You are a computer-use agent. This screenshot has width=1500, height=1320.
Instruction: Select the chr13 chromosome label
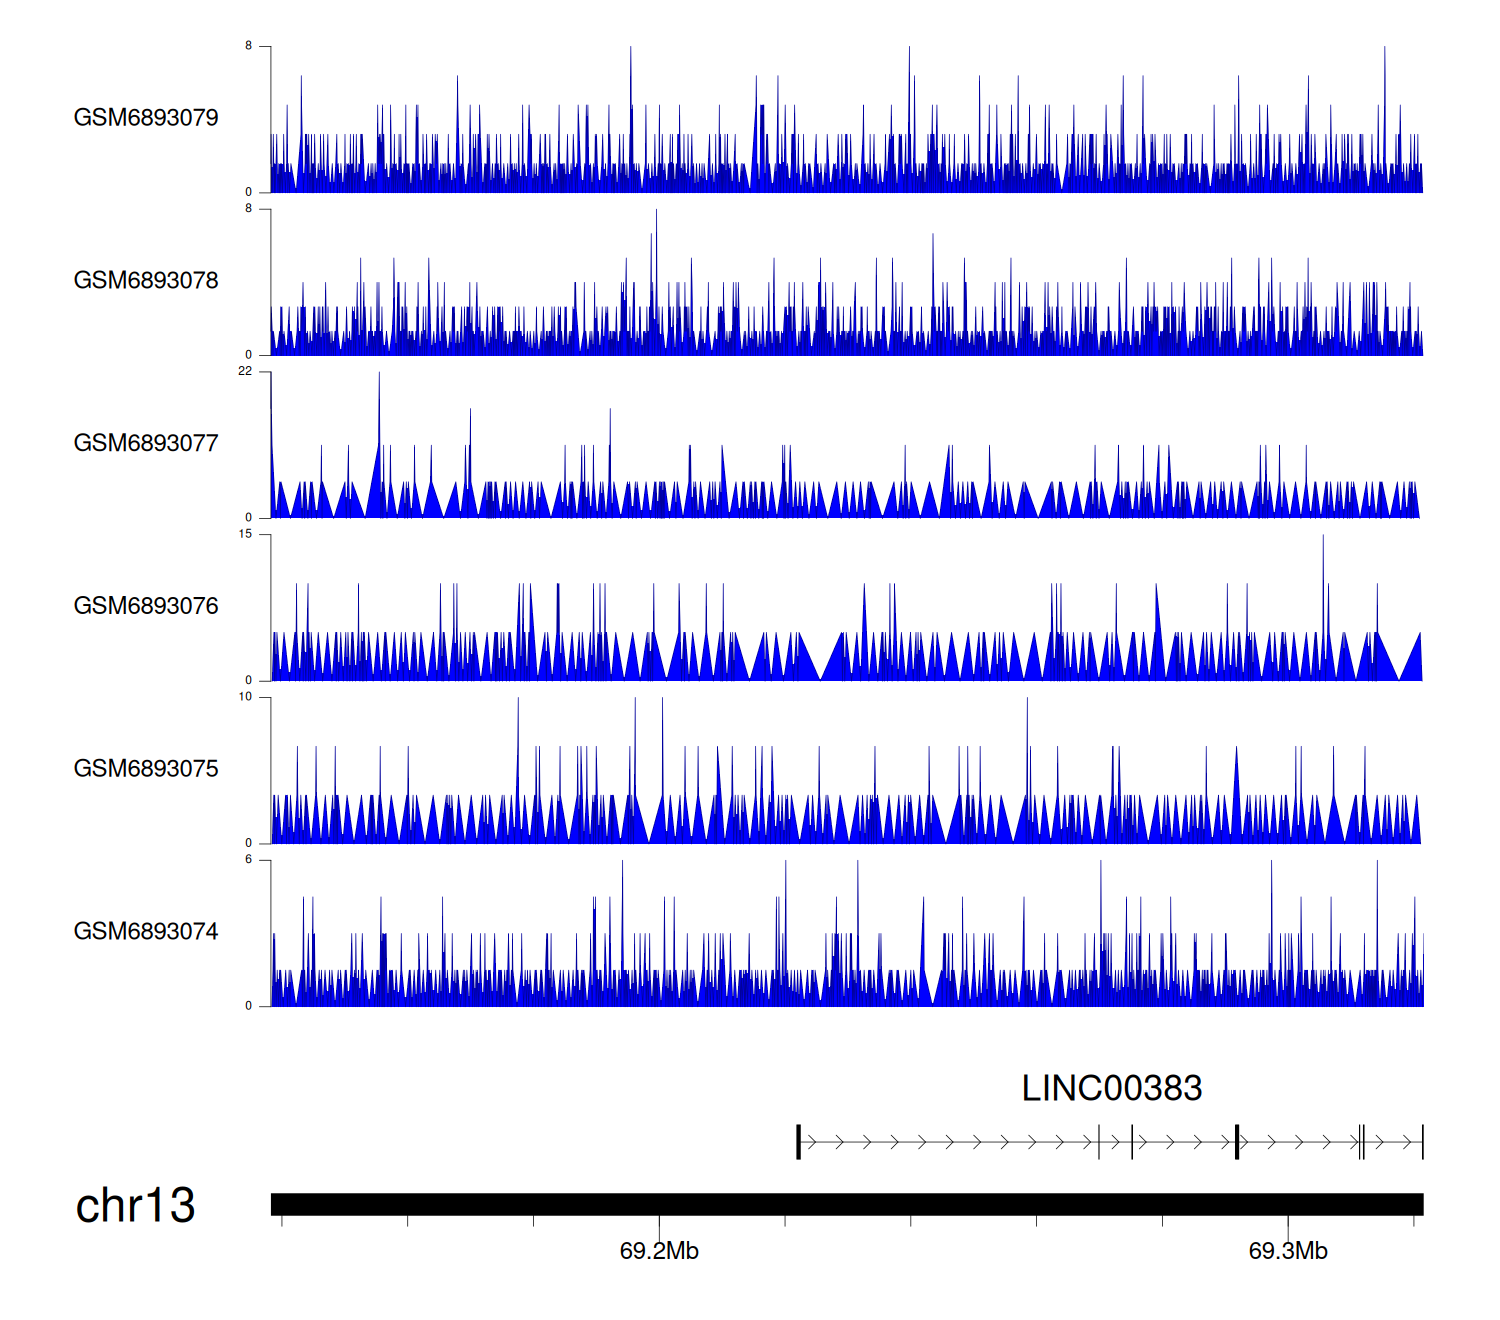[135, 1206]
